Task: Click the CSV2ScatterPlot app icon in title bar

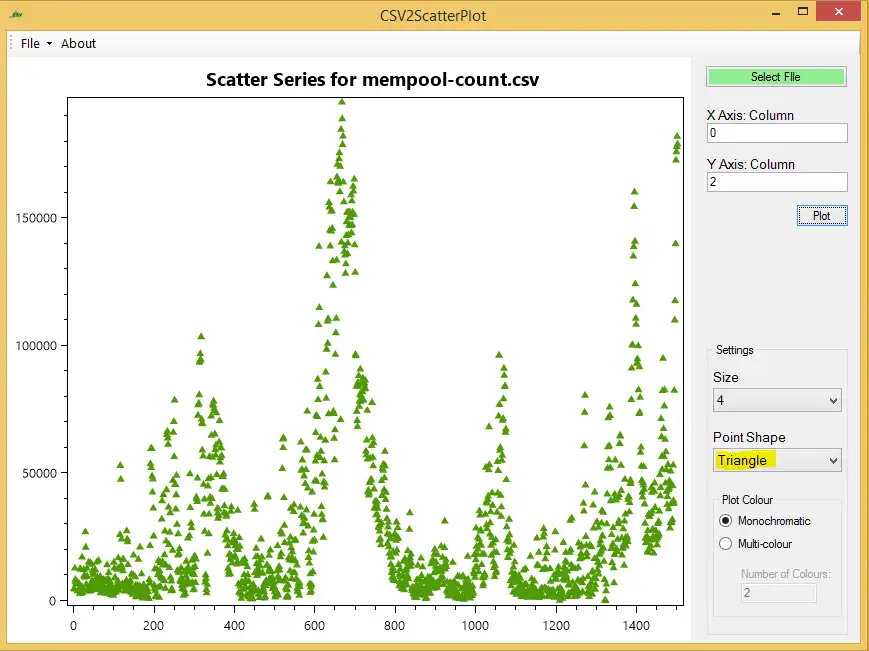Action: tap(16, 15)
